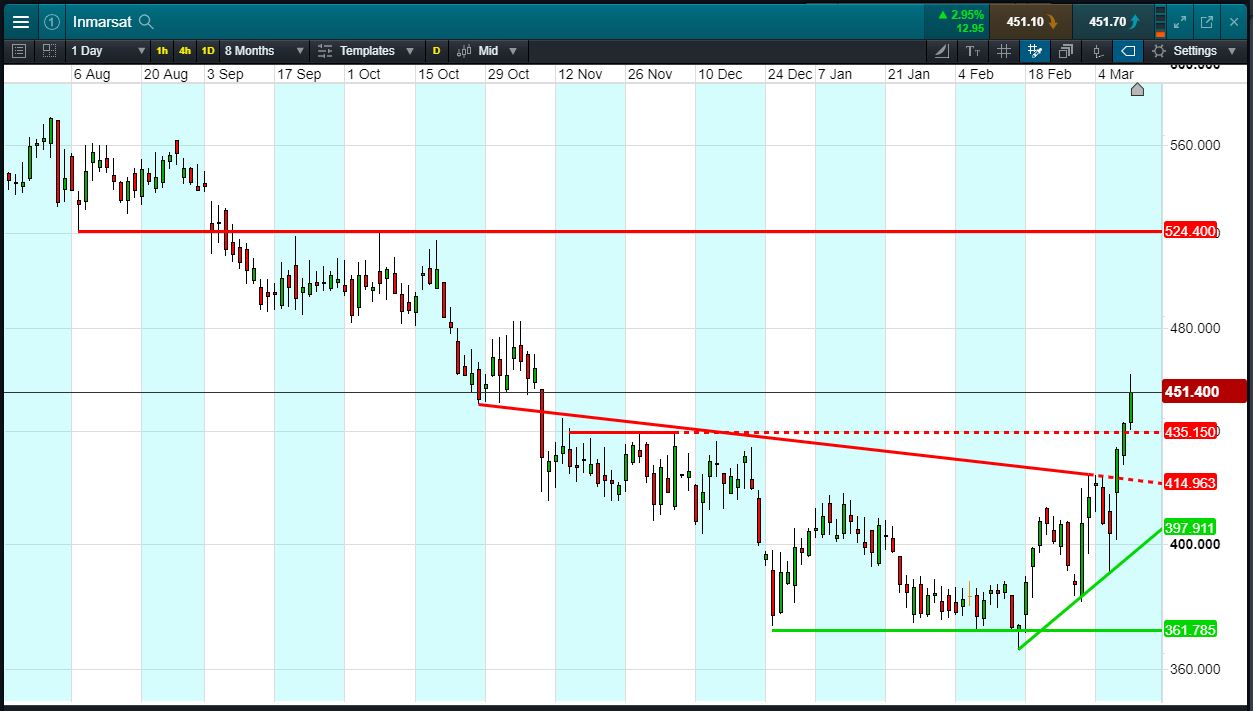The width and height of the screenshot is (1253, 711).
Task: Open the 1 Day interval dropdown
Action: coord(107,50)
